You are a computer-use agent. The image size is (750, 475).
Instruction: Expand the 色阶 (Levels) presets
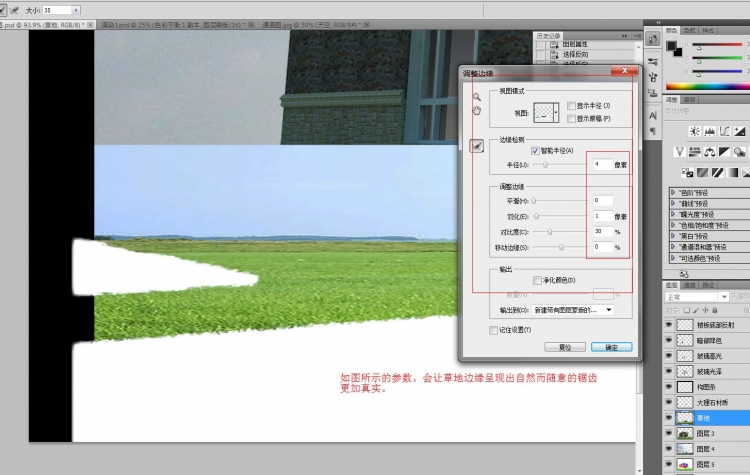pos(673,192)
